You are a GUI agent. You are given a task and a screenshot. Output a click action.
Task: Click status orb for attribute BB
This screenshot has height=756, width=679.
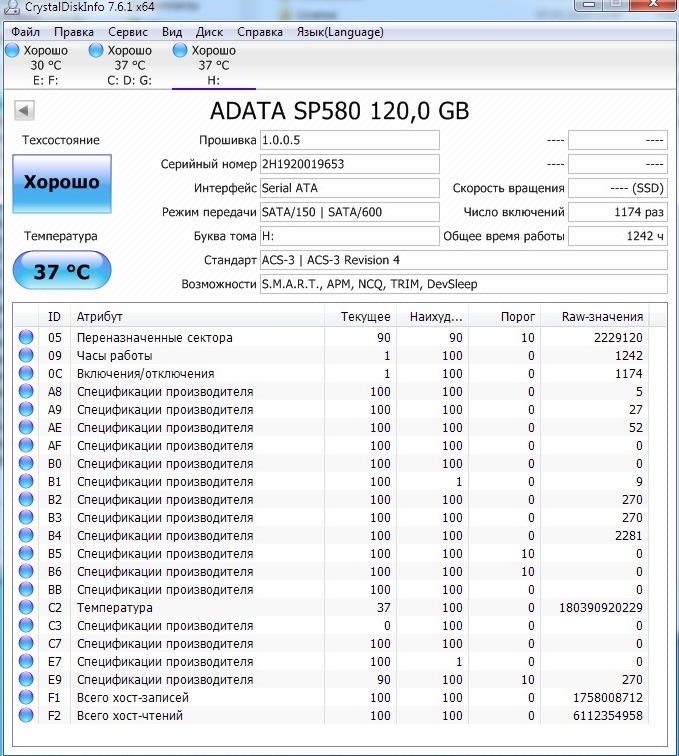(x=26, y=589)
